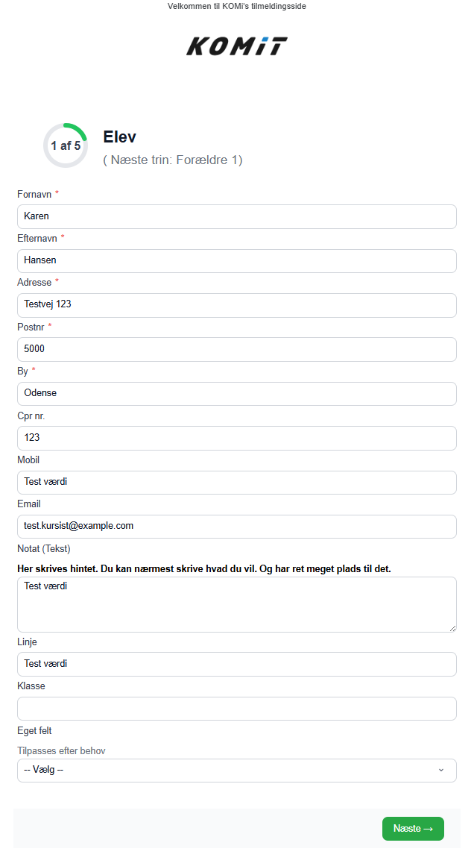Focus the Linje input field
The image size is (475, 856).
[237, 664]
